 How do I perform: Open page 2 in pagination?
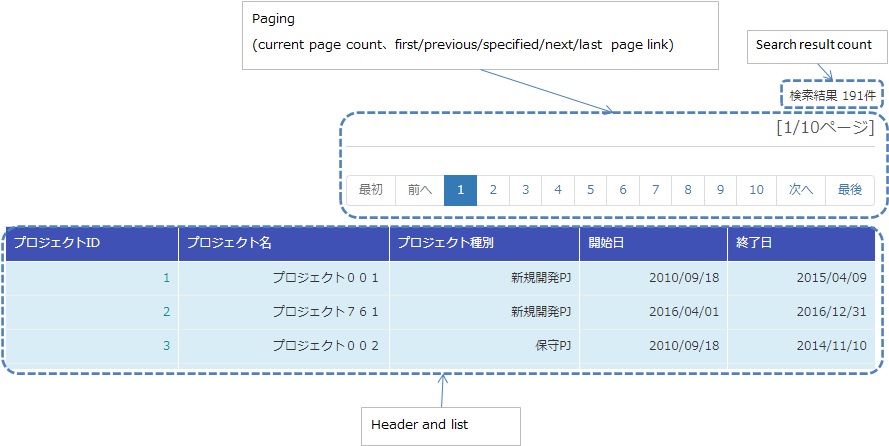(493, 190)
